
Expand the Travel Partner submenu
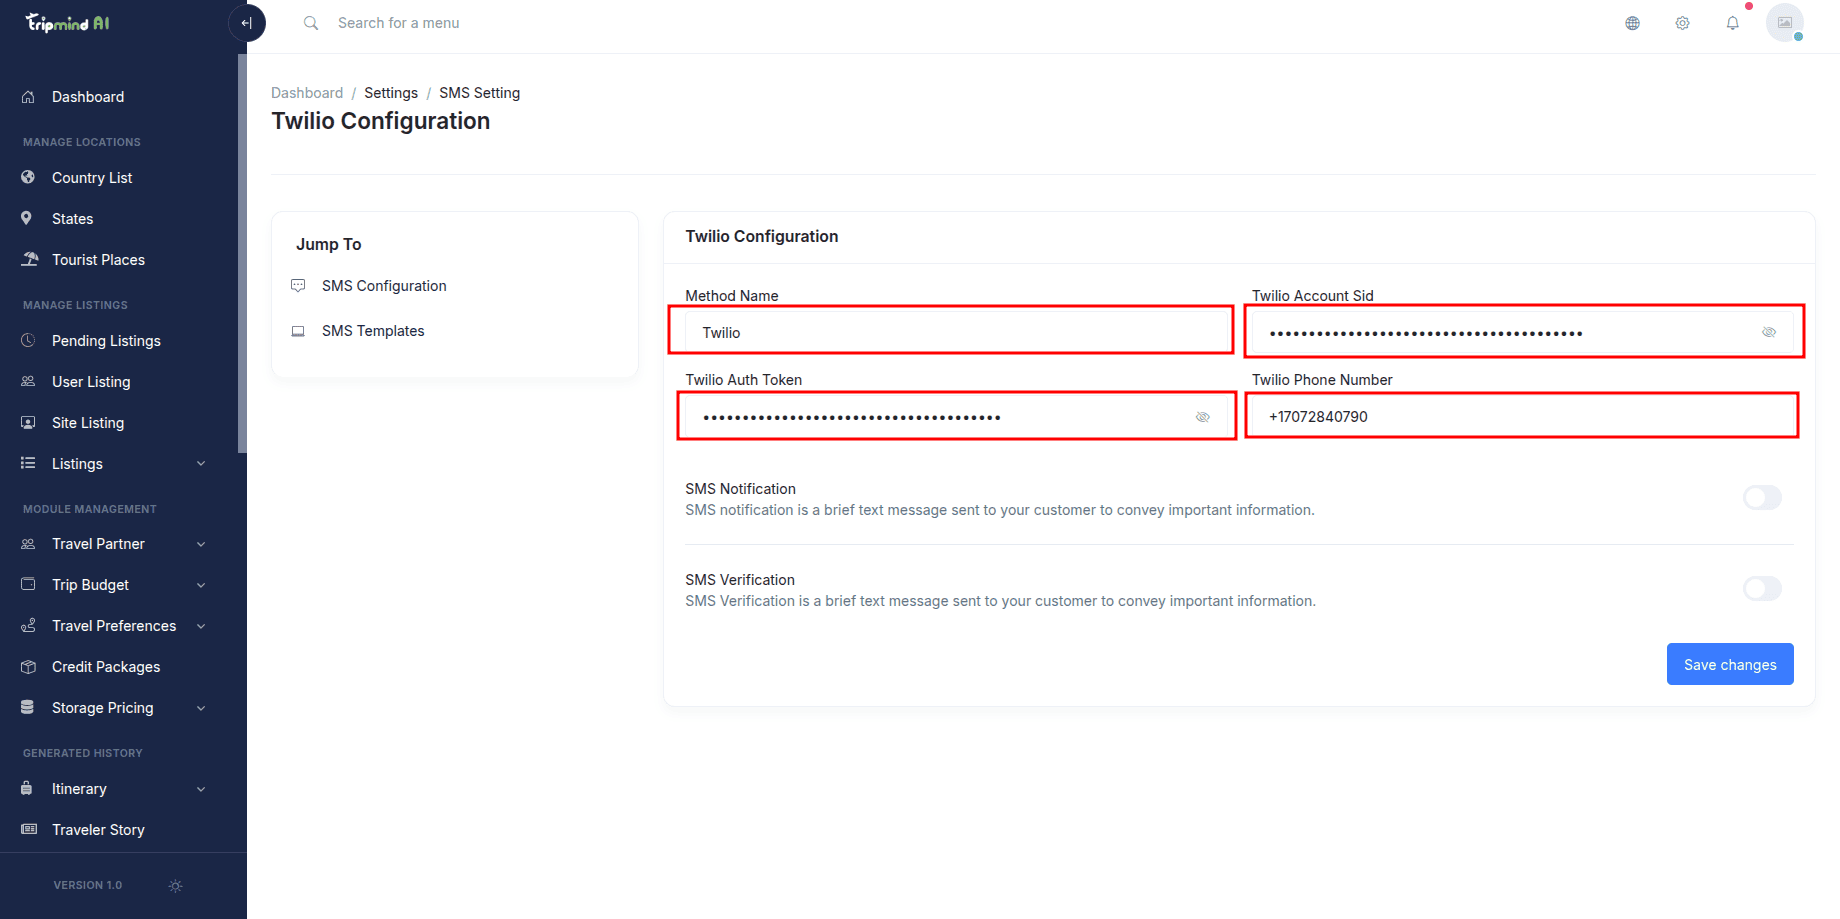click(201, 544)
